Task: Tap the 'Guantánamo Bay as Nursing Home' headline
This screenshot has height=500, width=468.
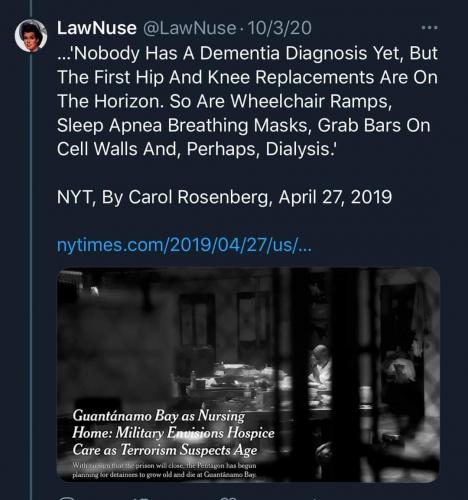Action: coord(173,433)
